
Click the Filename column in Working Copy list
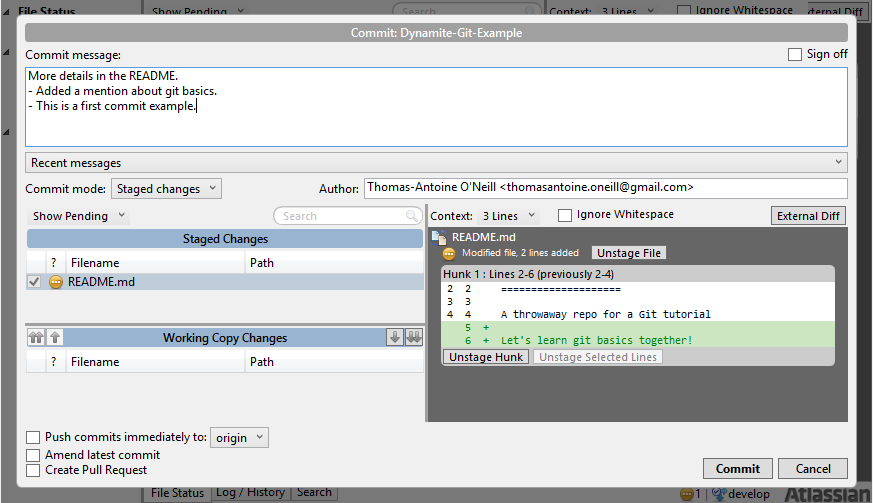coord(155,362)
